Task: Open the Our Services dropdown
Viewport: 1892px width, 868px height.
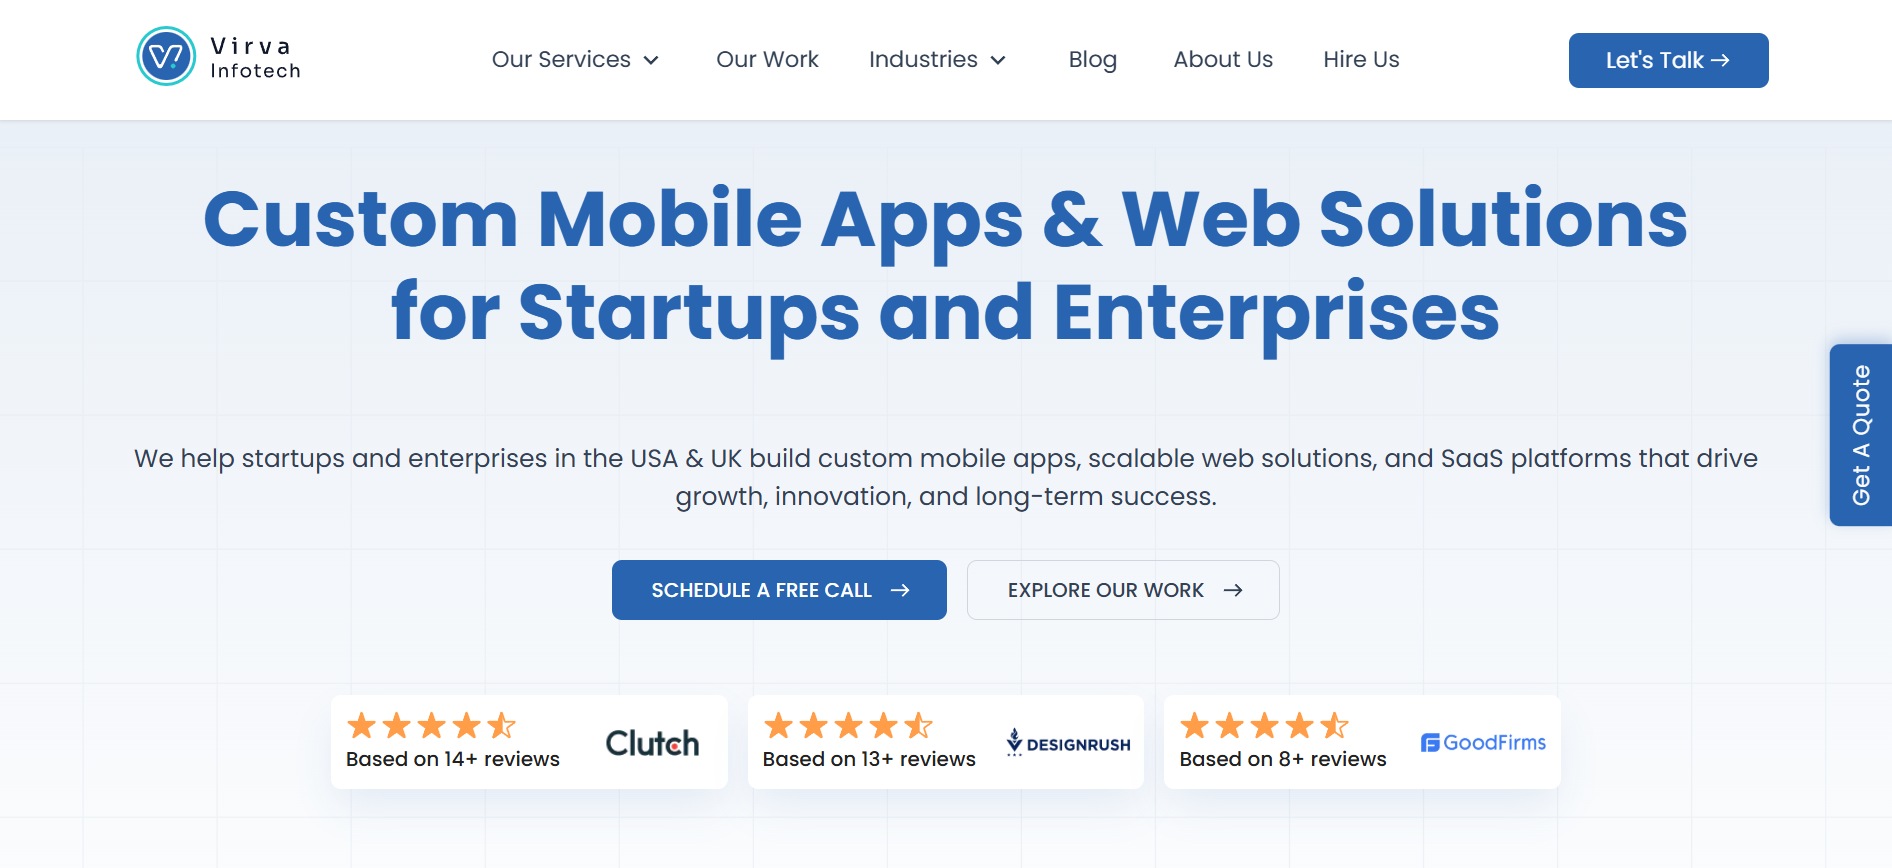Action: coord(563,60)
